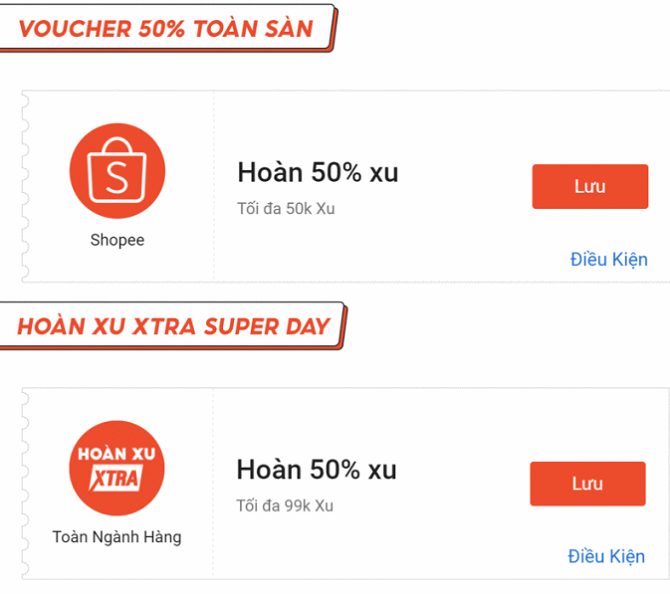
Task: Click the Shopee label under the logo
Action: (117, 240)
